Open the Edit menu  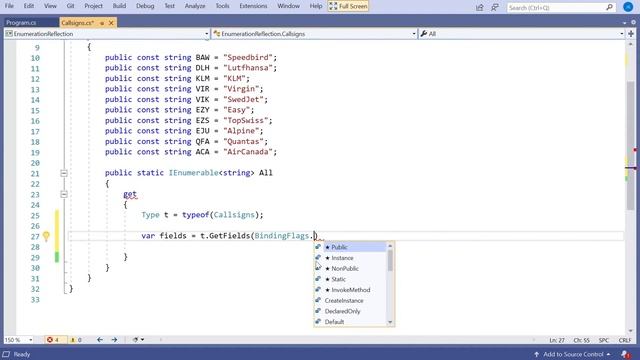coord(29,6)
